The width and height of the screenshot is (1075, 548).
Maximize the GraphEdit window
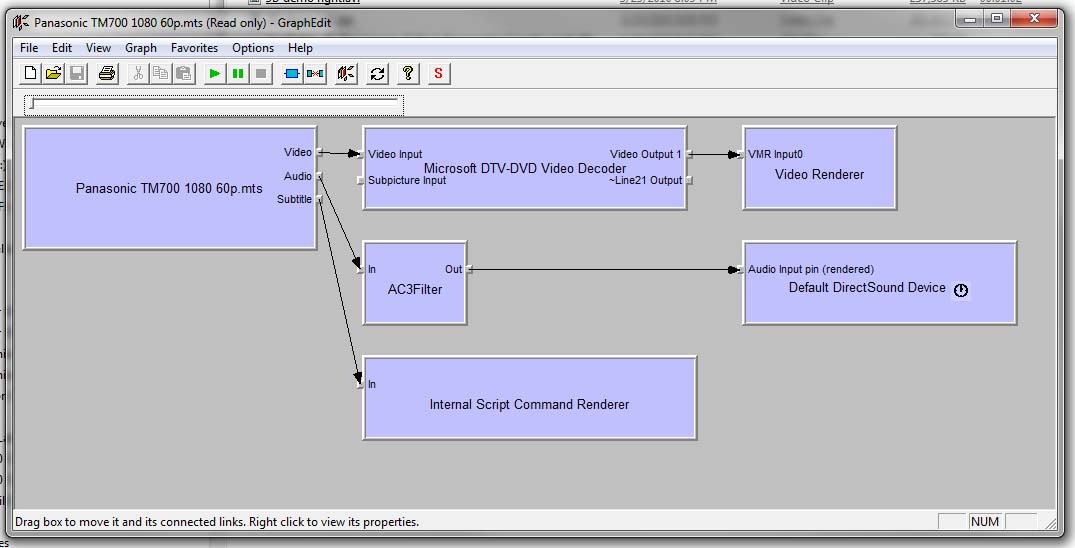tap(997, 19)
